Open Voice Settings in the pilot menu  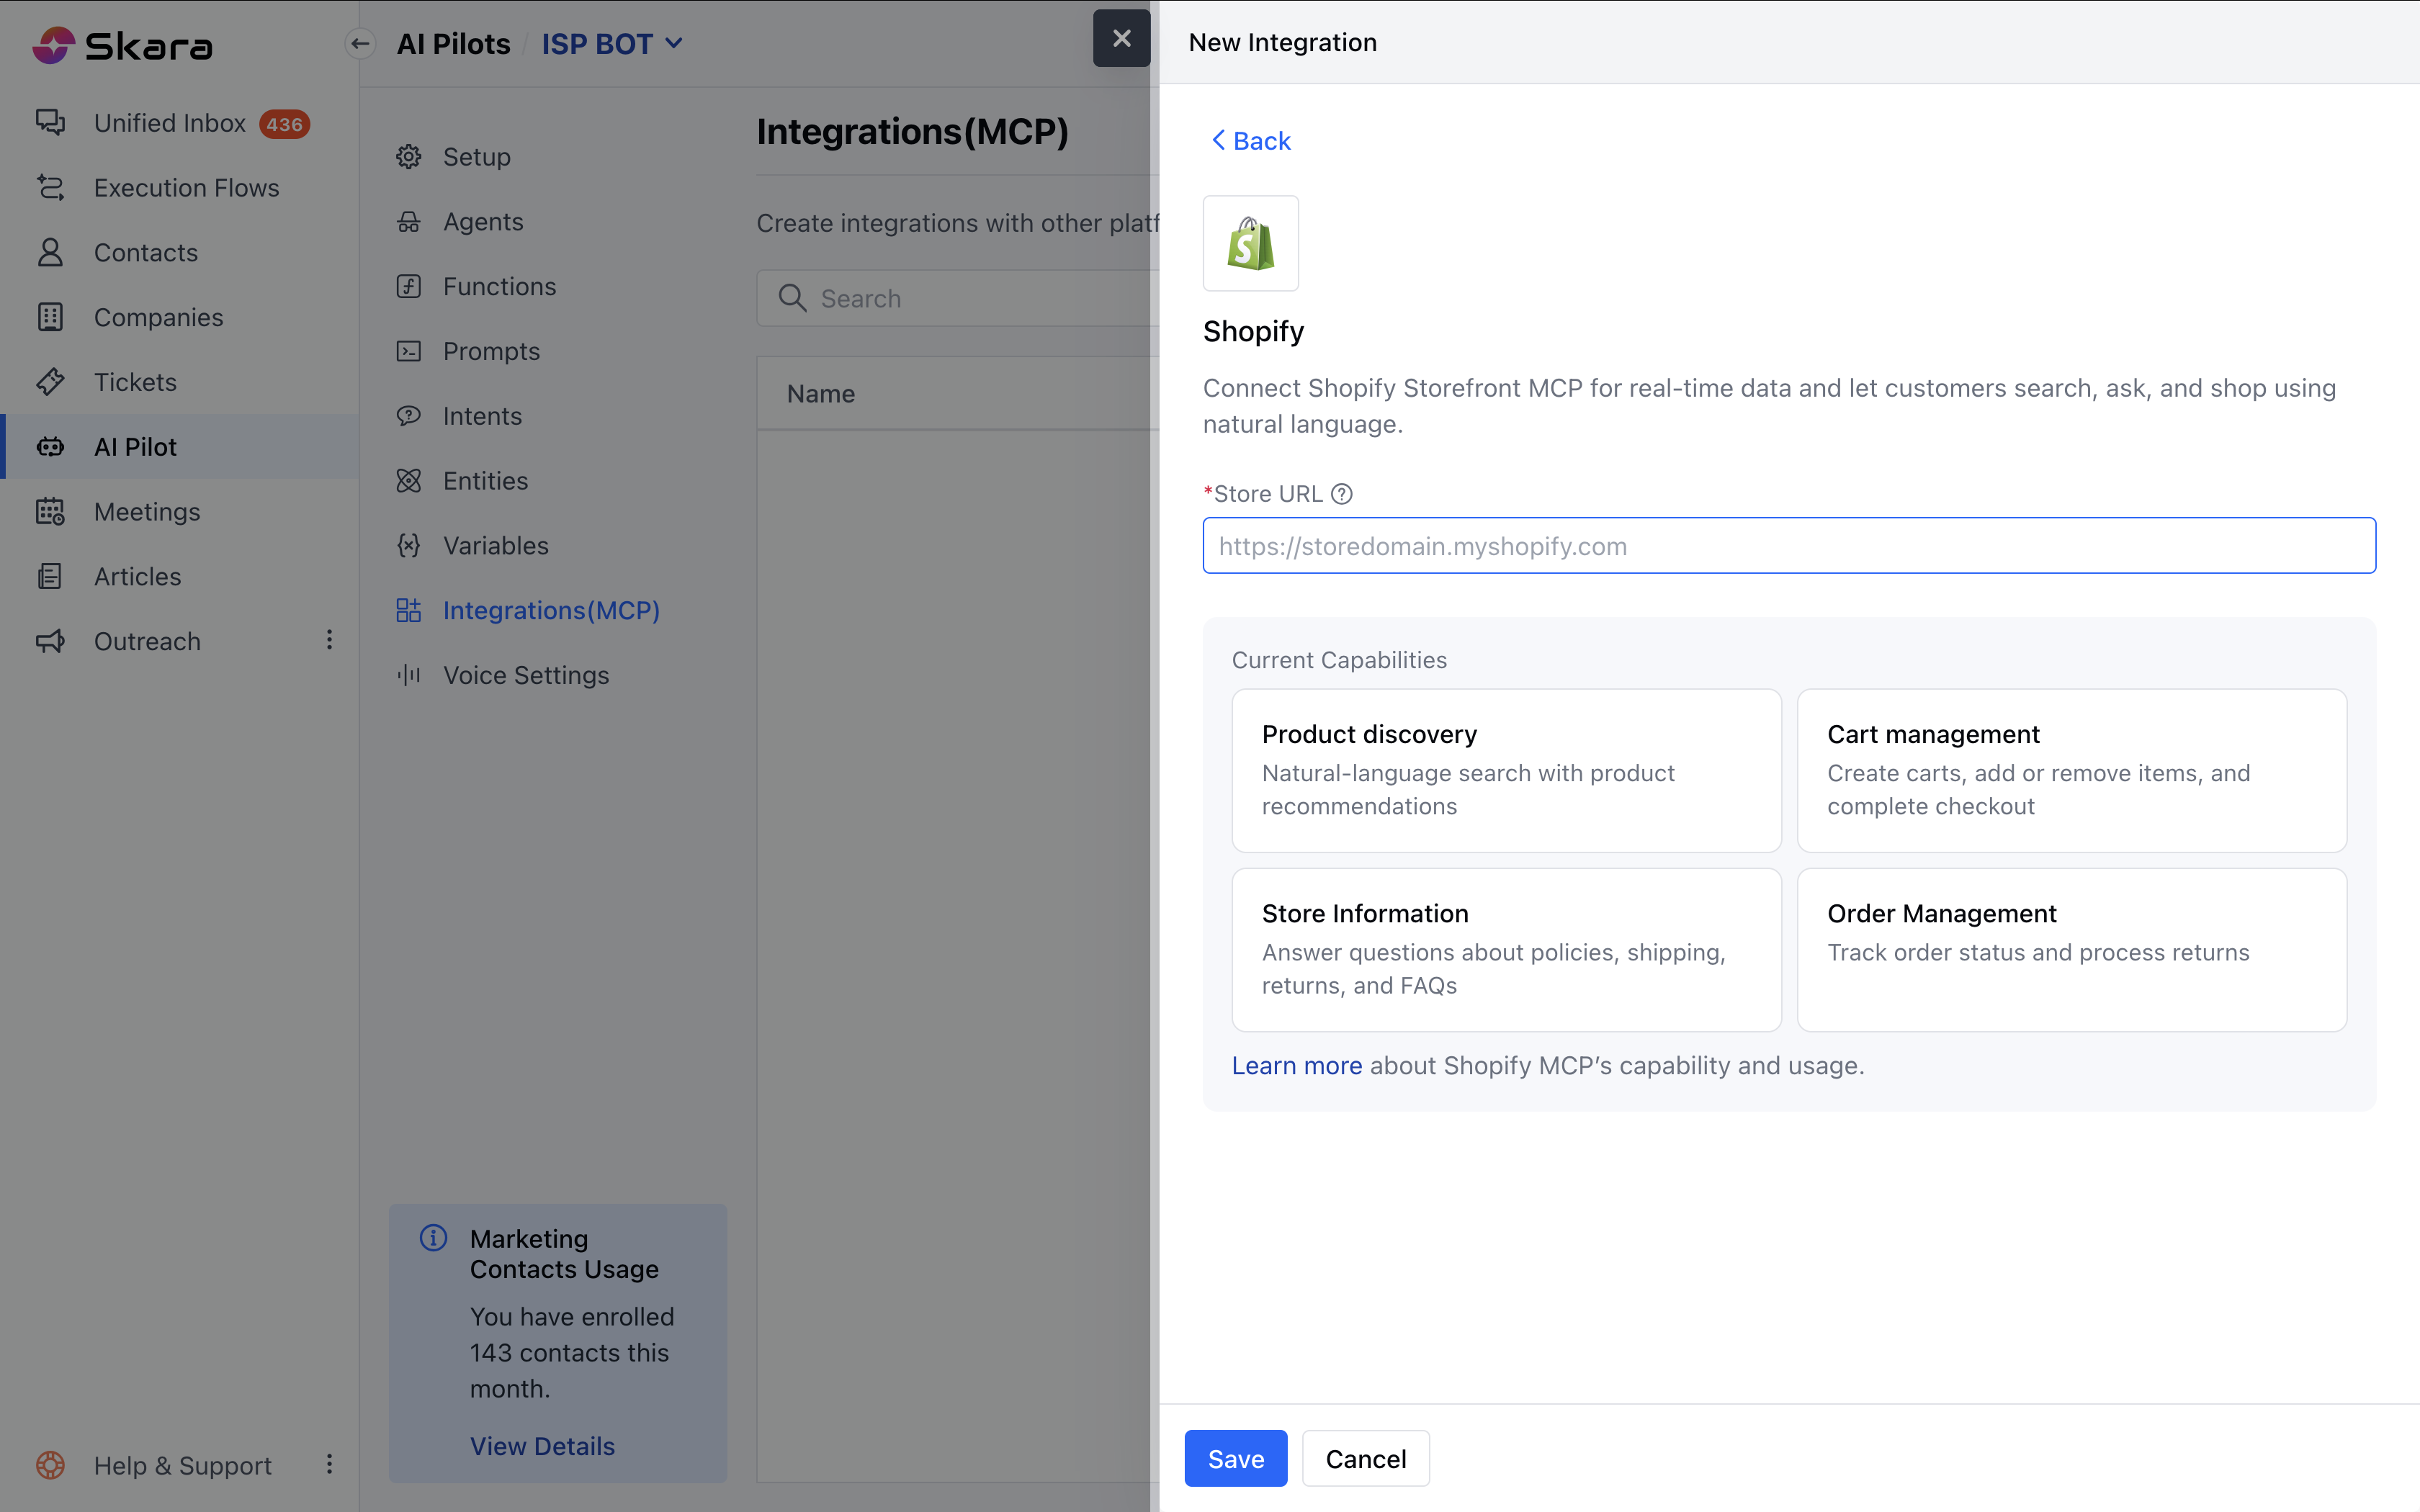(525, 675)
